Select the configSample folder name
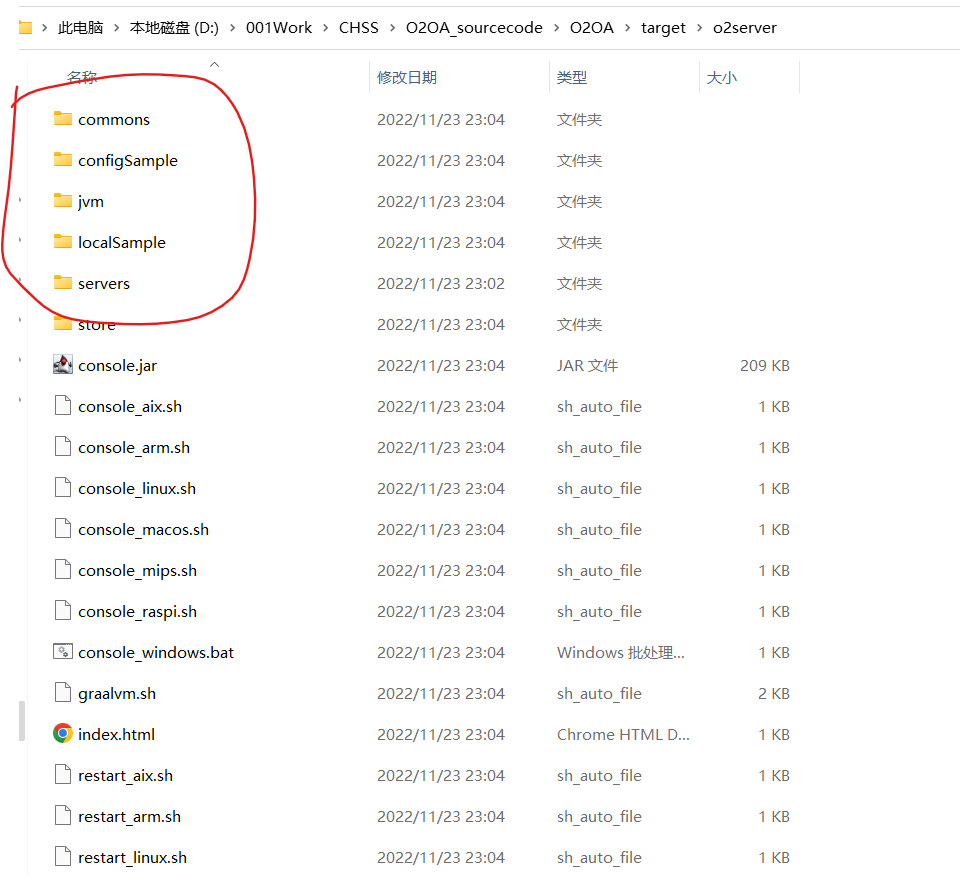This screenshot has height=892, width=960. (128, 160)
